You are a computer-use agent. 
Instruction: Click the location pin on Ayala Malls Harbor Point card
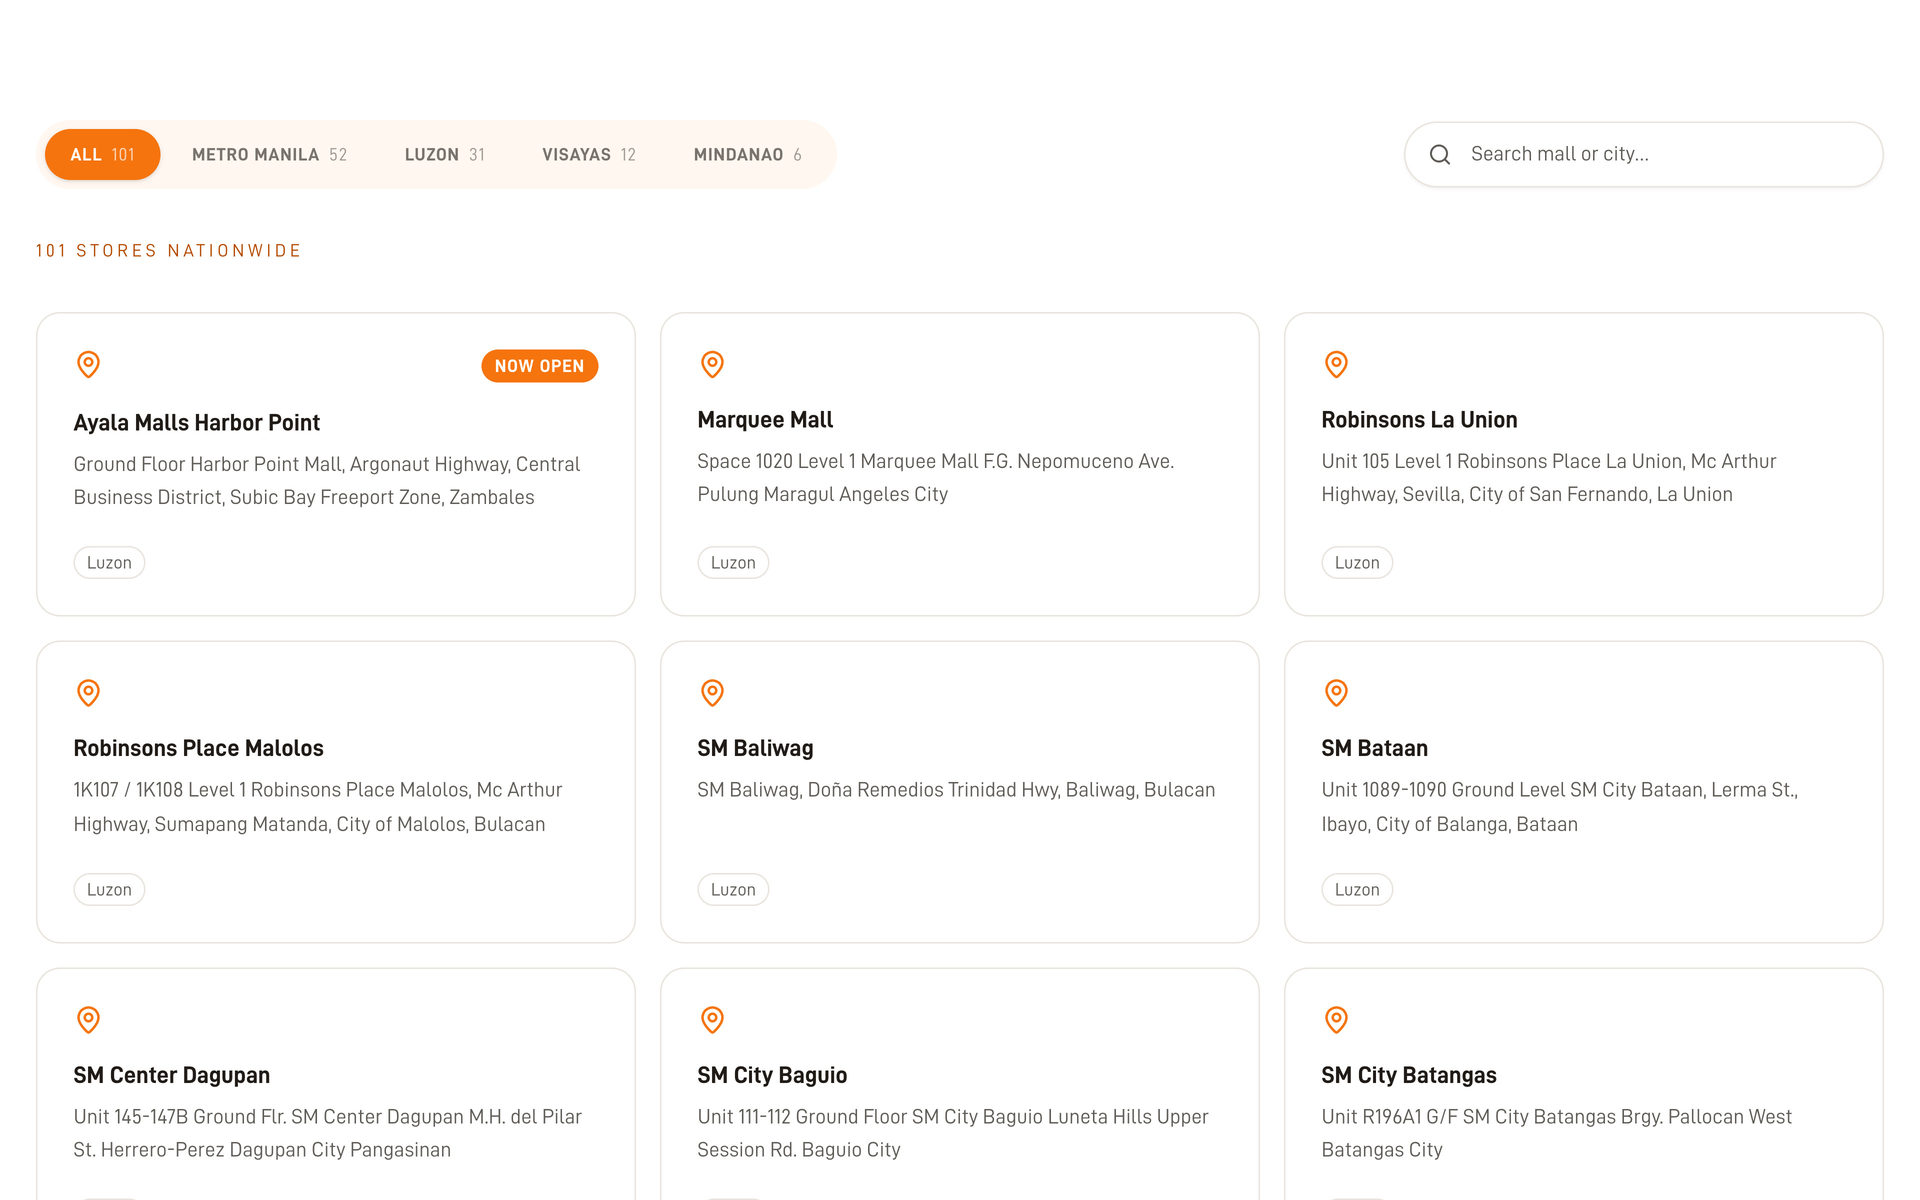click(x=88, y=364)
